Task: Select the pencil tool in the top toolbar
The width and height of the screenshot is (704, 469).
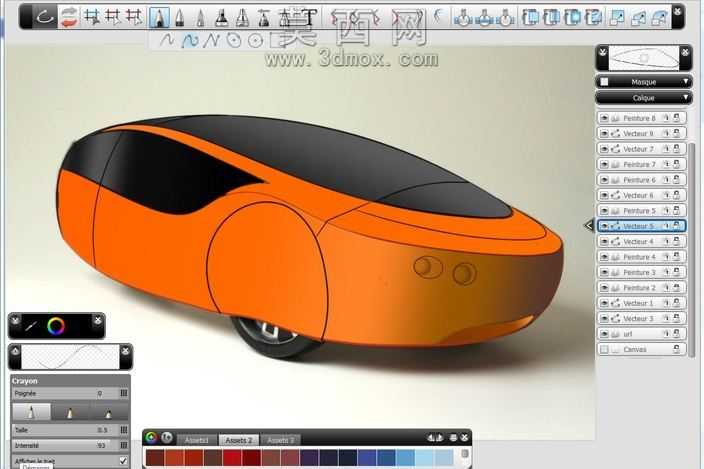Action: tap(158, 18)
